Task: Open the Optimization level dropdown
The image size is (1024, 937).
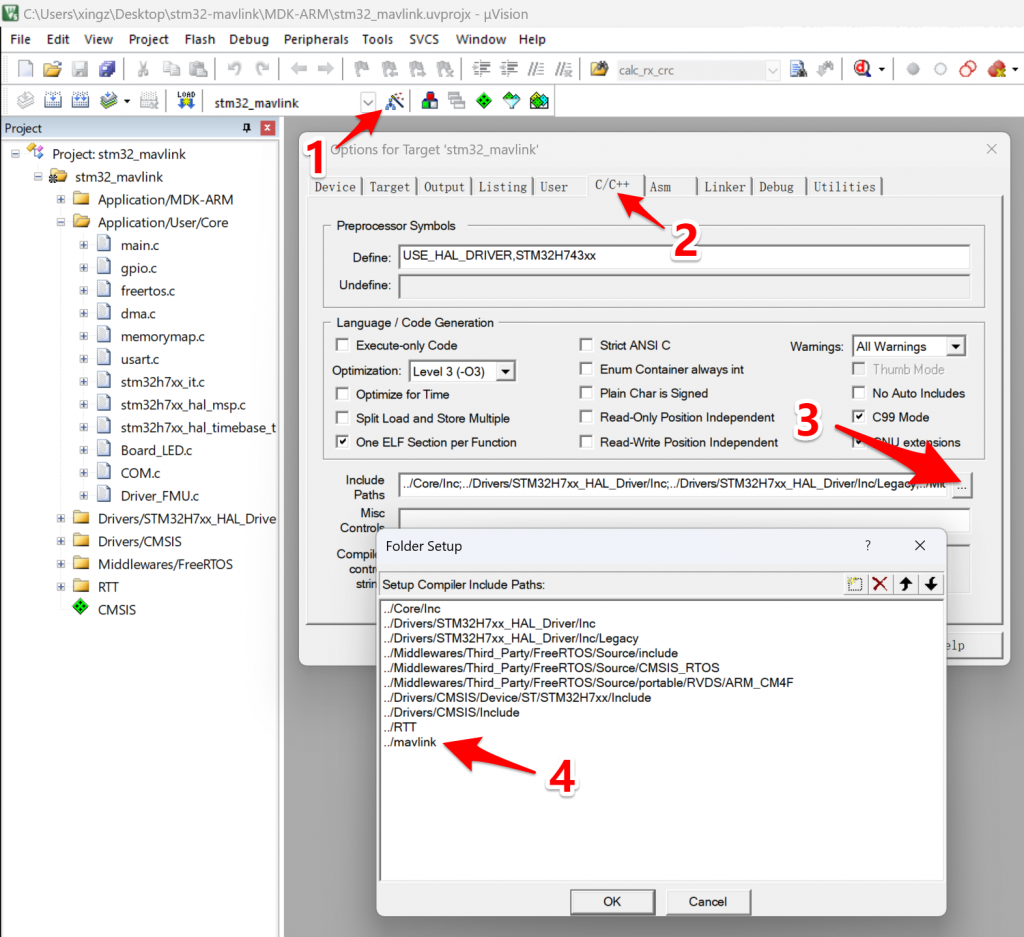Action: pyautogui.click(x=505, y=372)
